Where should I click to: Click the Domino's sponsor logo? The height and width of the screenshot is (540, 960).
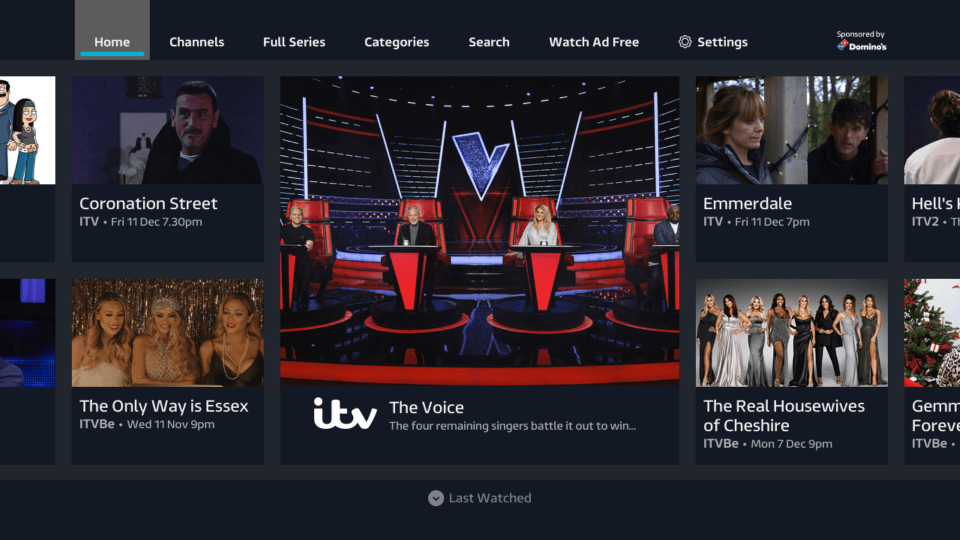coord(862,46)
